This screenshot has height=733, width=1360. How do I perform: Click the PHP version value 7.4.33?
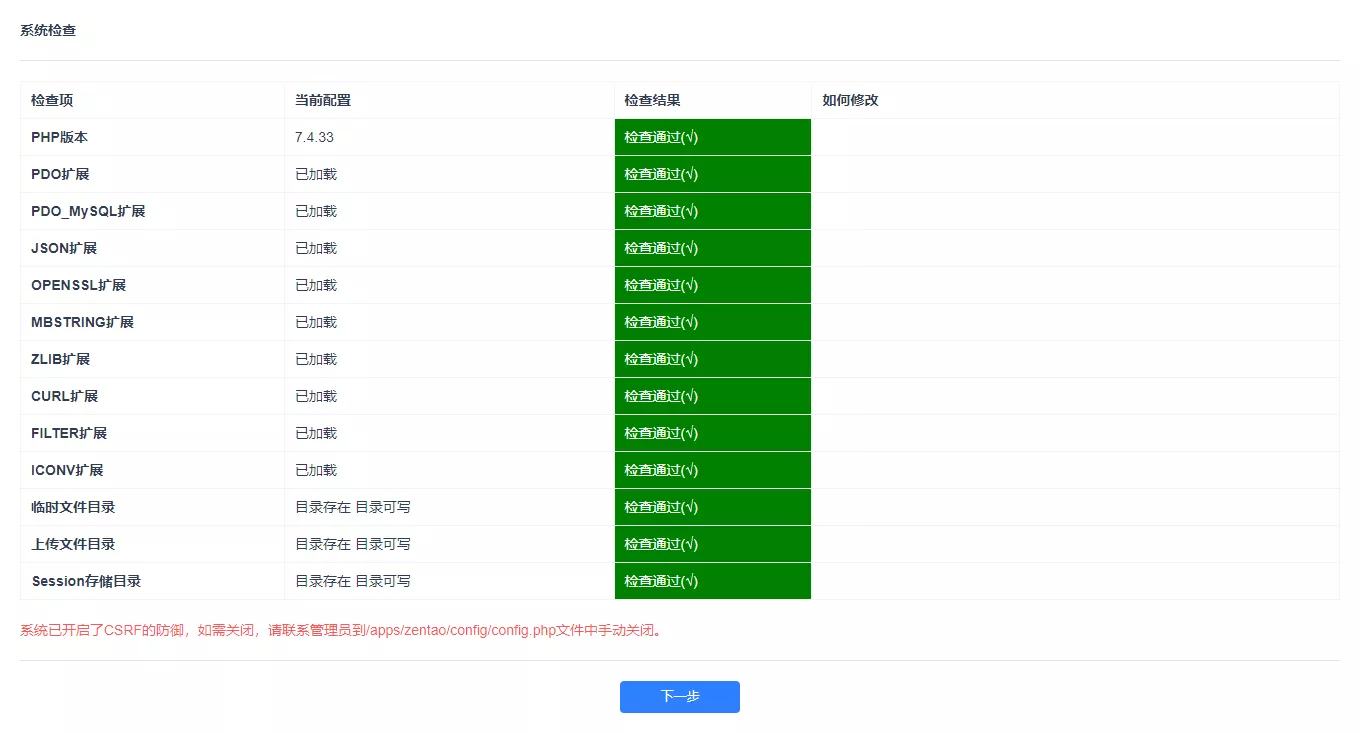[314, 137]
